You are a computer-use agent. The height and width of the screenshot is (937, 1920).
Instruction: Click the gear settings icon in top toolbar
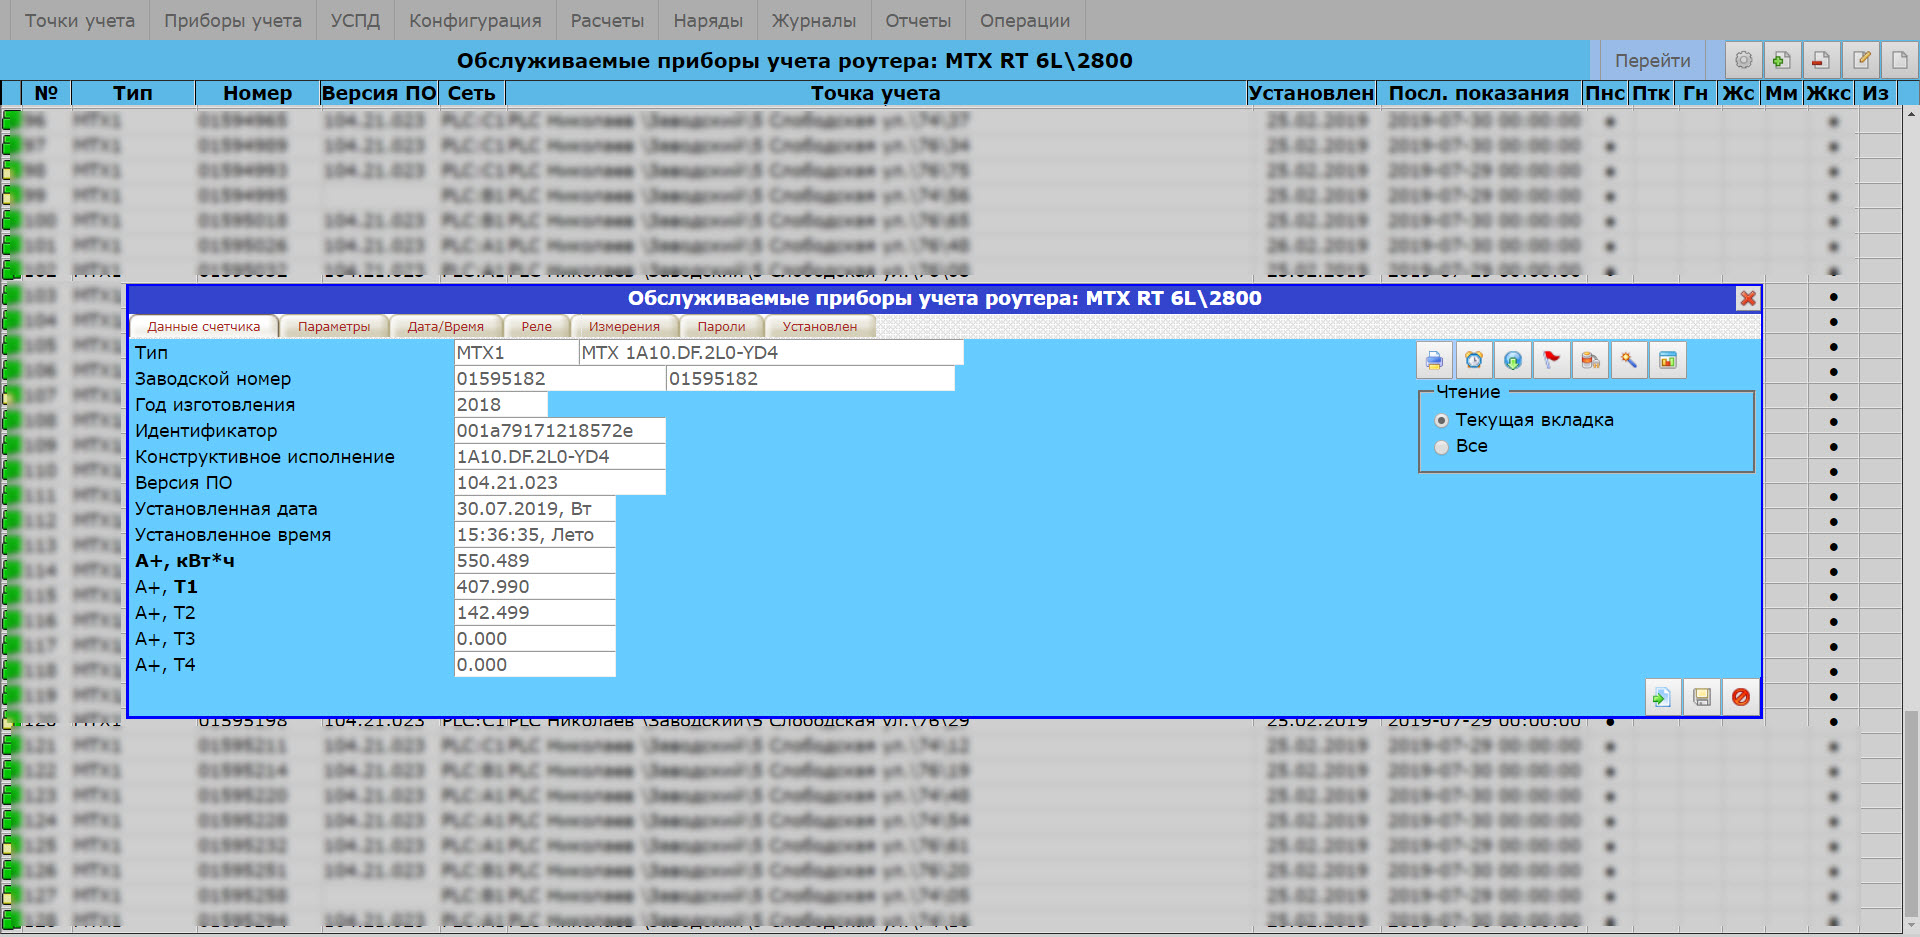[1743, 60]
